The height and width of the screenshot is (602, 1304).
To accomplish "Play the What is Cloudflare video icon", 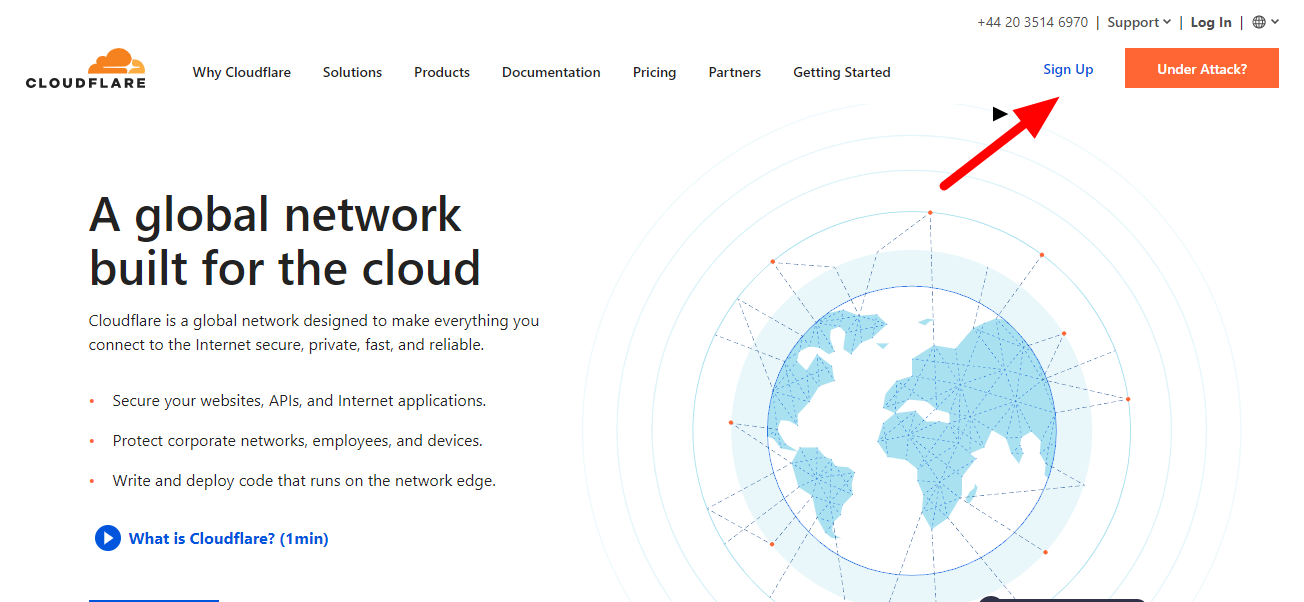I will click(x=108, y=538).
